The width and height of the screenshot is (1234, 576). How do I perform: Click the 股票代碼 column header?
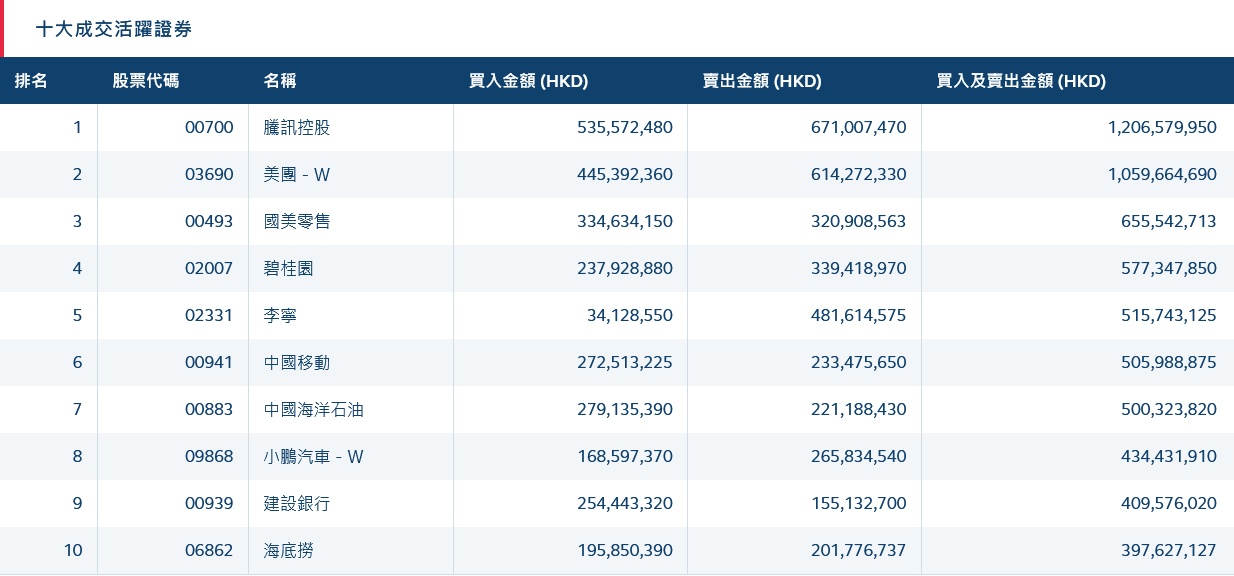[146, 81]
